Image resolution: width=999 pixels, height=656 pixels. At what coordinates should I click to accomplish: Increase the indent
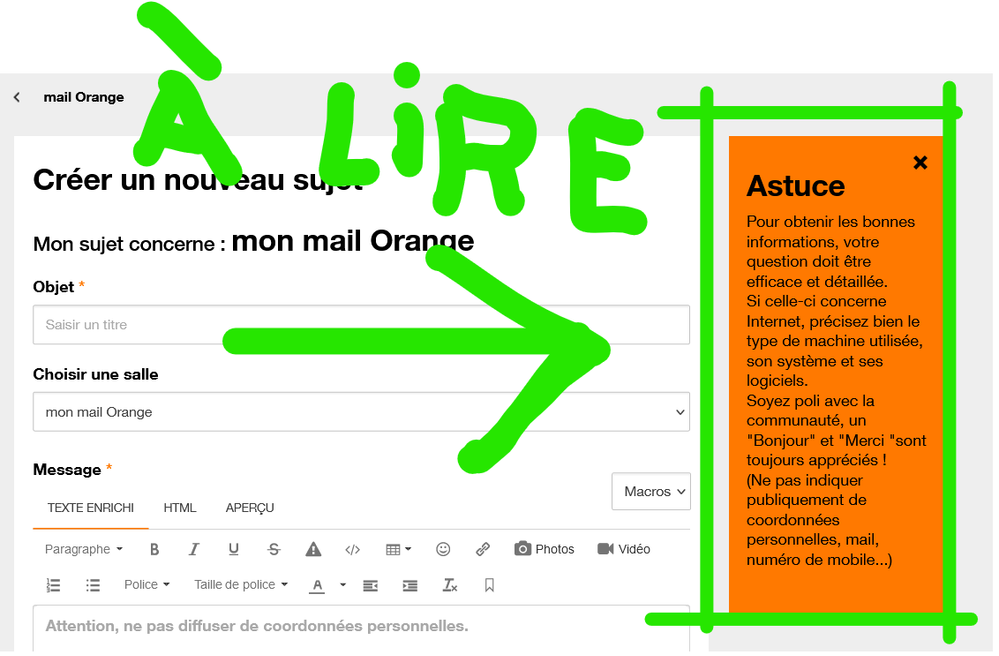pyautogui.click(x=410, y=586)
